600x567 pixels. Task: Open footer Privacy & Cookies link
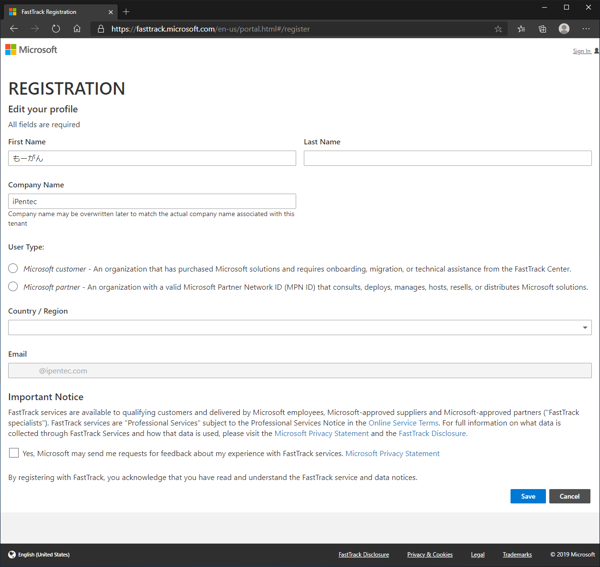click(430, 555)
